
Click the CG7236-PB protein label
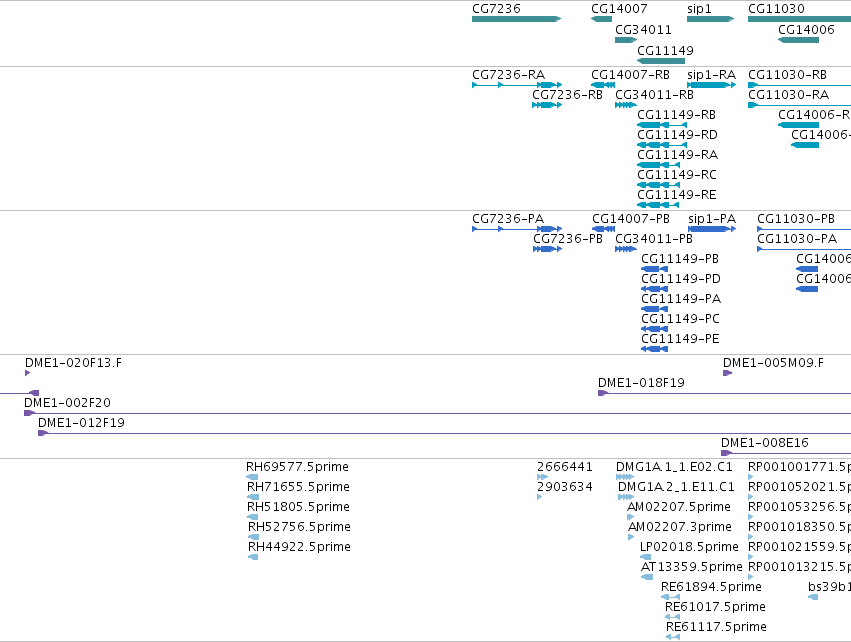(568, 239)
